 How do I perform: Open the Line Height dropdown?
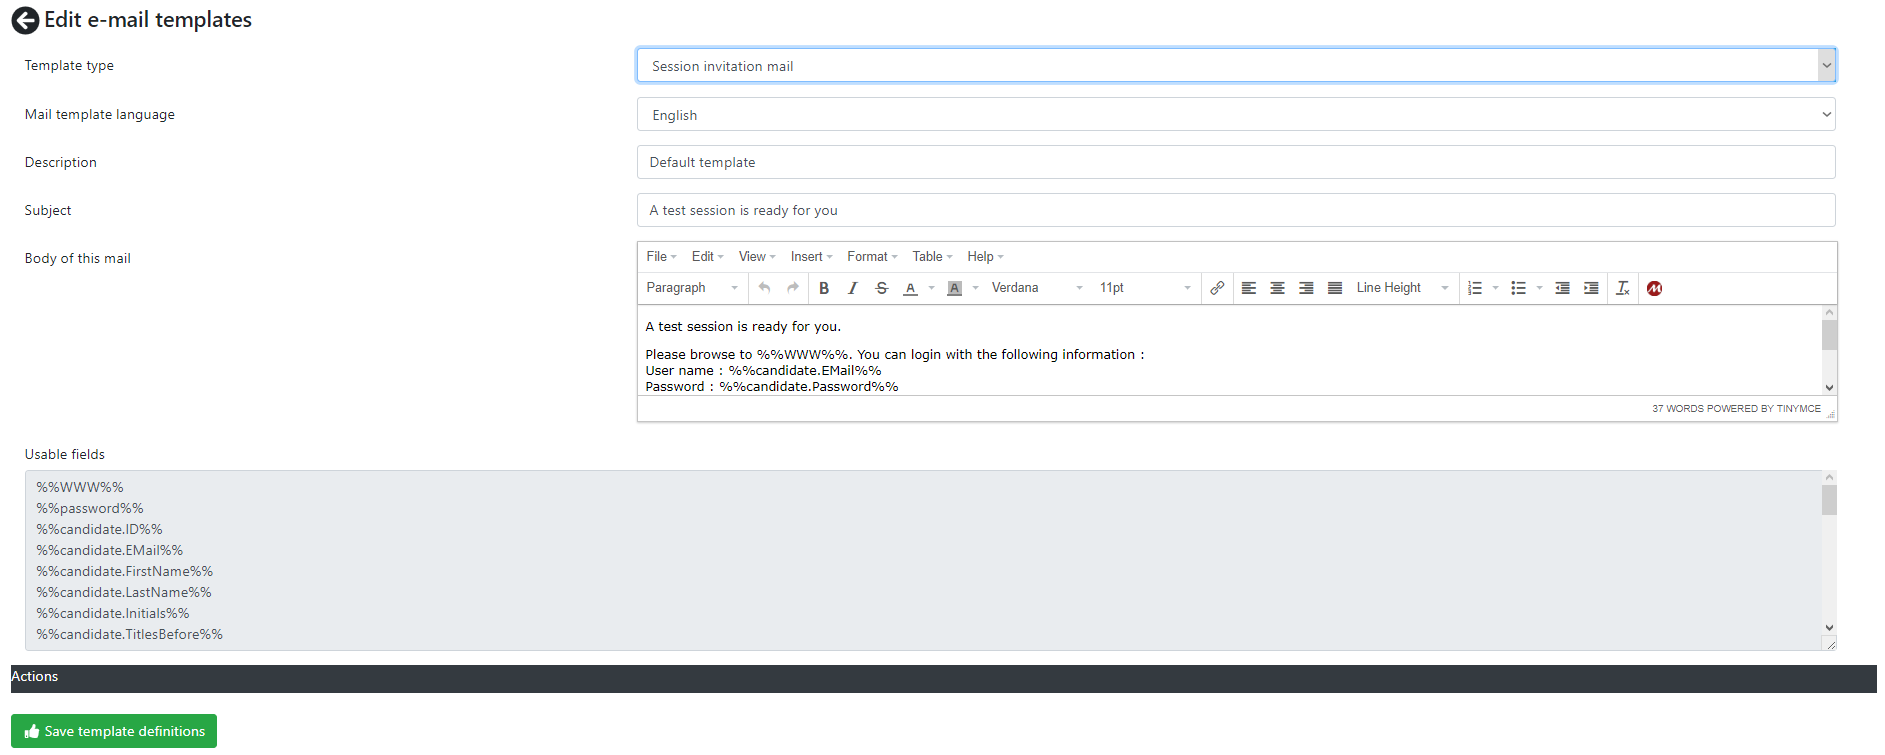coord(1403,288)
